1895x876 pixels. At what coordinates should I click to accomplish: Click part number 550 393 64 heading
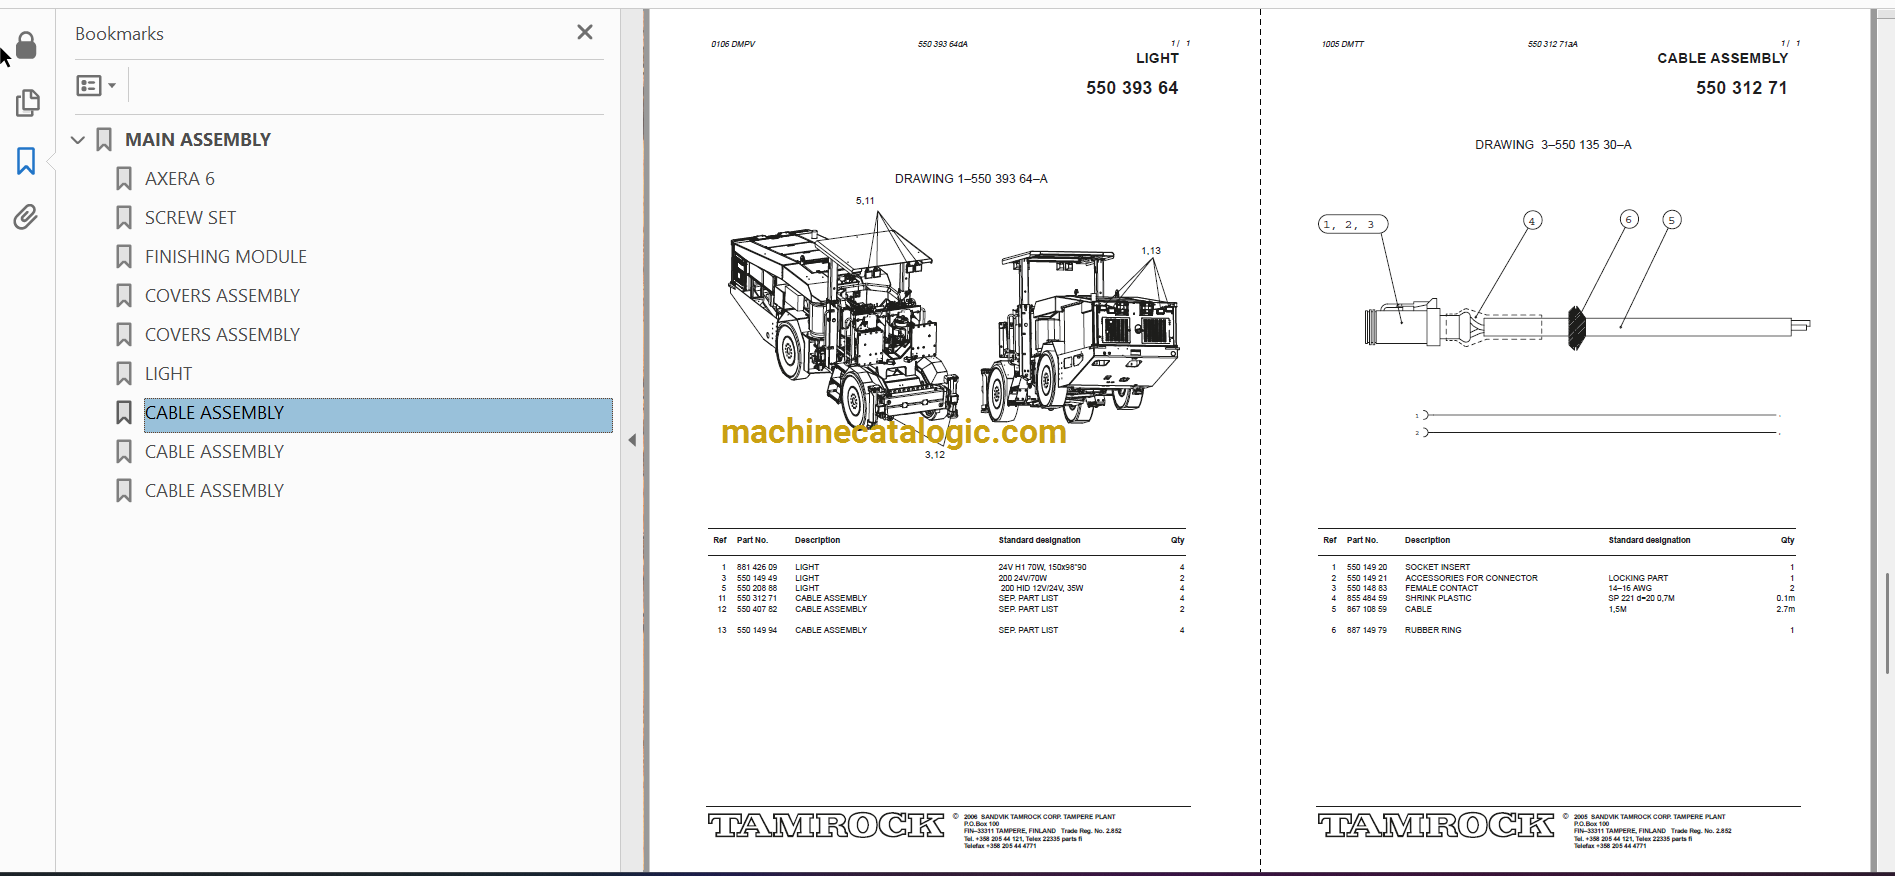point(1132,88)
